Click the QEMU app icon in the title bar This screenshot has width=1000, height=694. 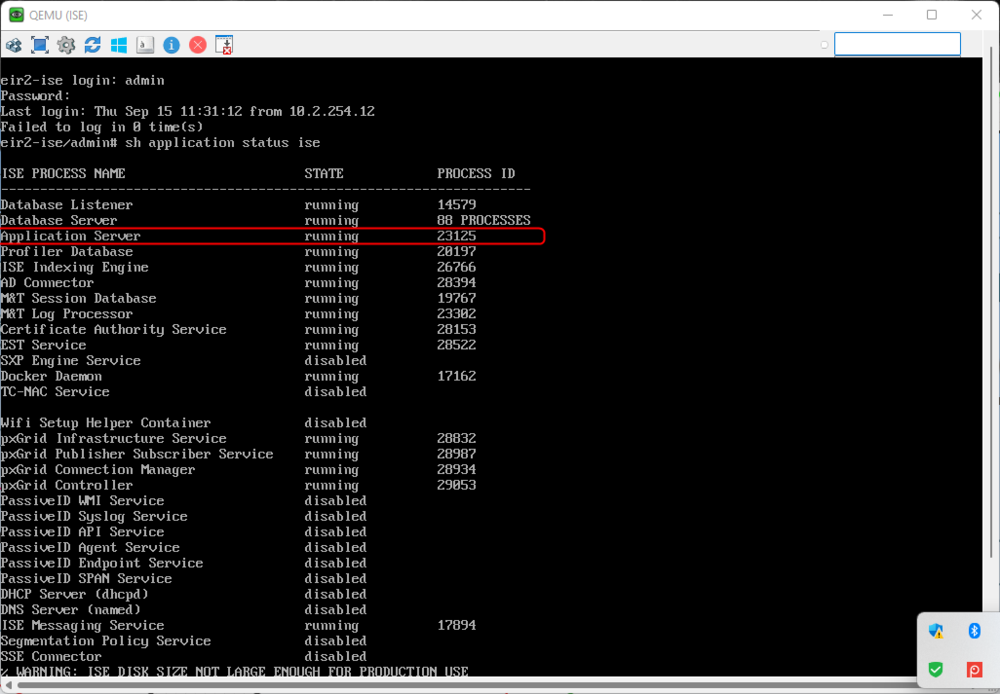pyautogui.click(x=17, y=15)
